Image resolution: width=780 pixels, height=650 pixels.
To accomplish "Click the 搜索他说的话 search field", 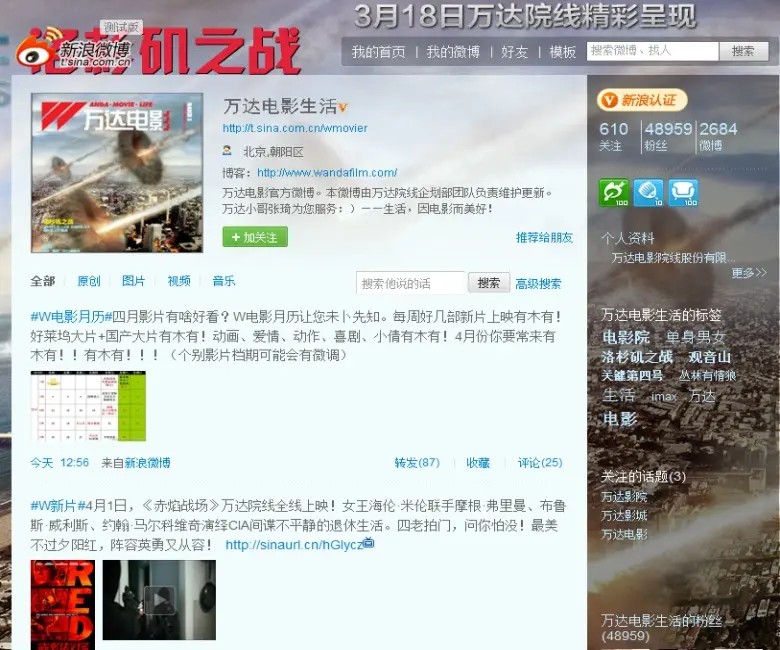I will click(x=410, y=283).
